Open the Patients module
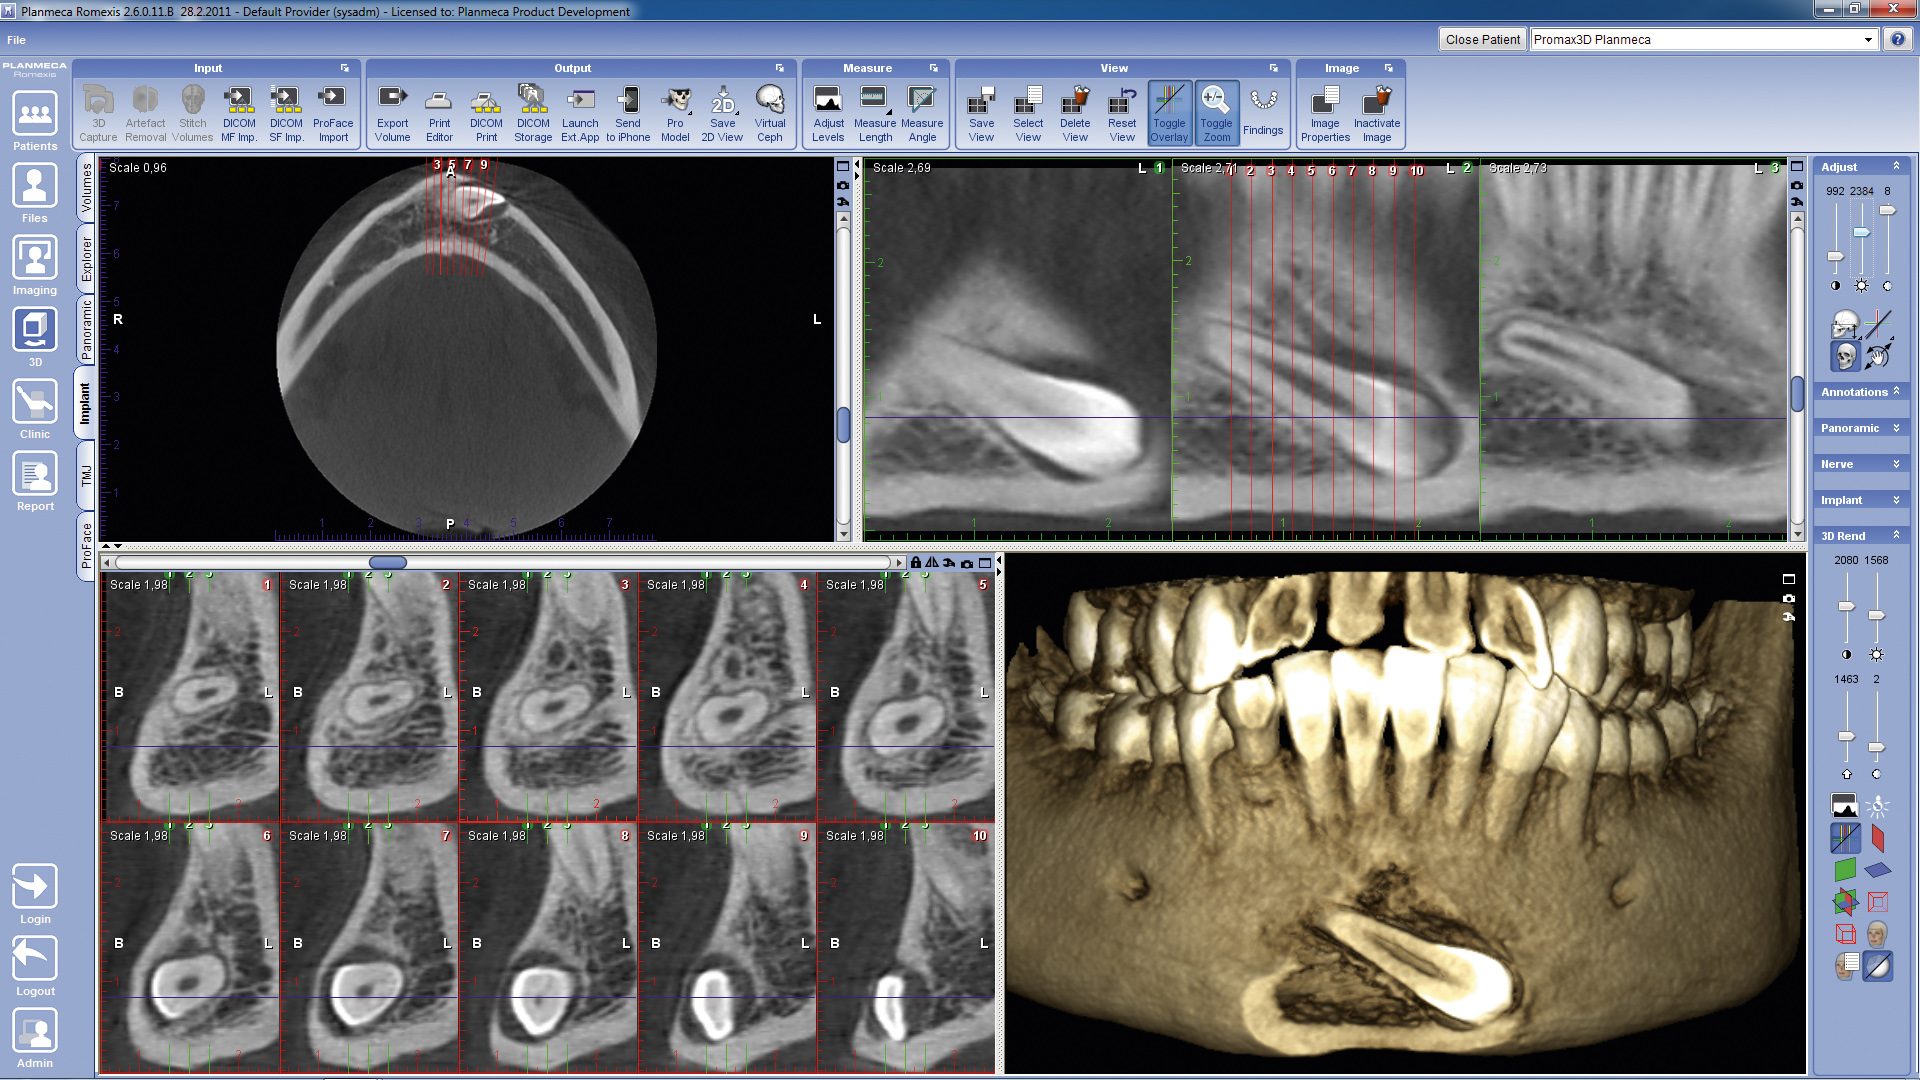This screenshot has height=1080, width=1920. coord(35,122)
